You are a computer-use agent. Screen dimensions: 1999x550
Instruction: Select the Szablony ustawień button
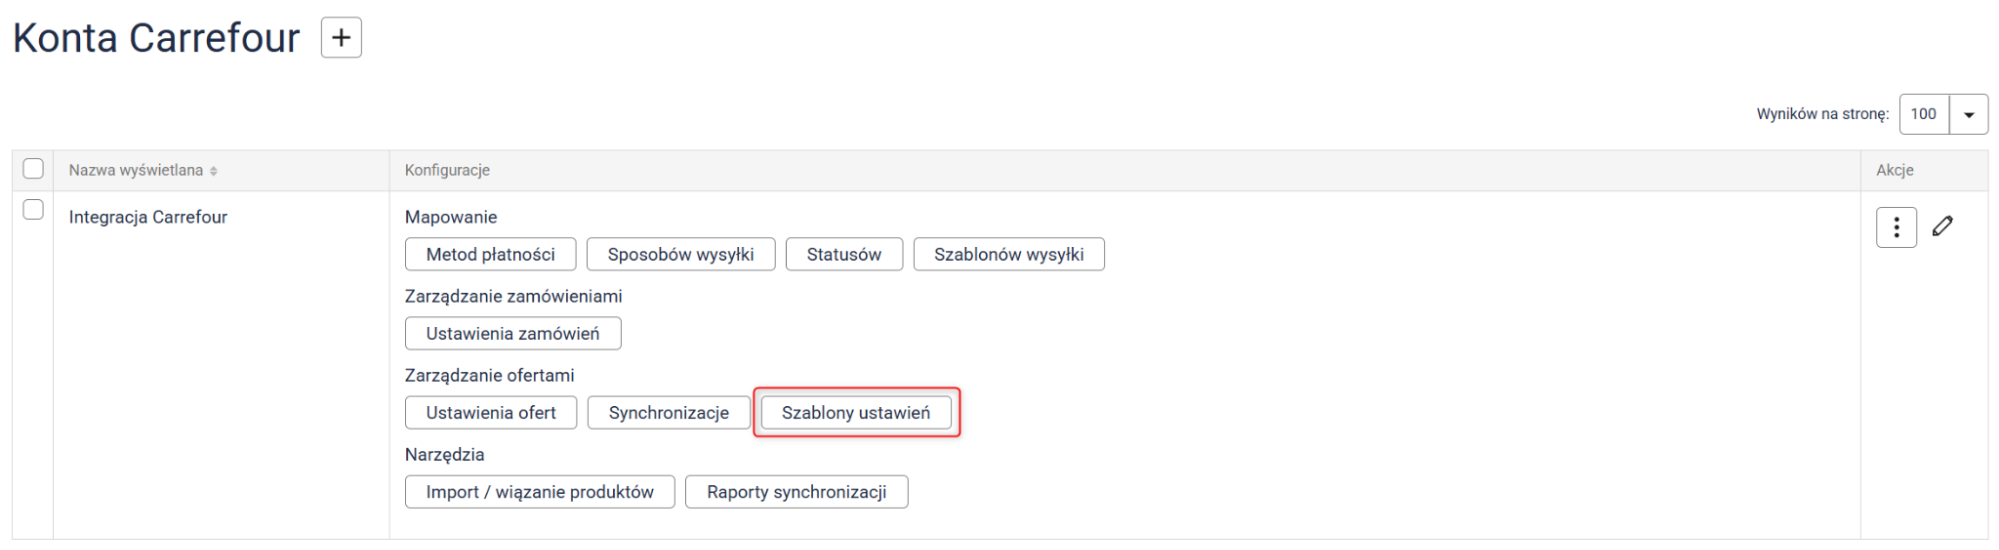tap(855, 413)
